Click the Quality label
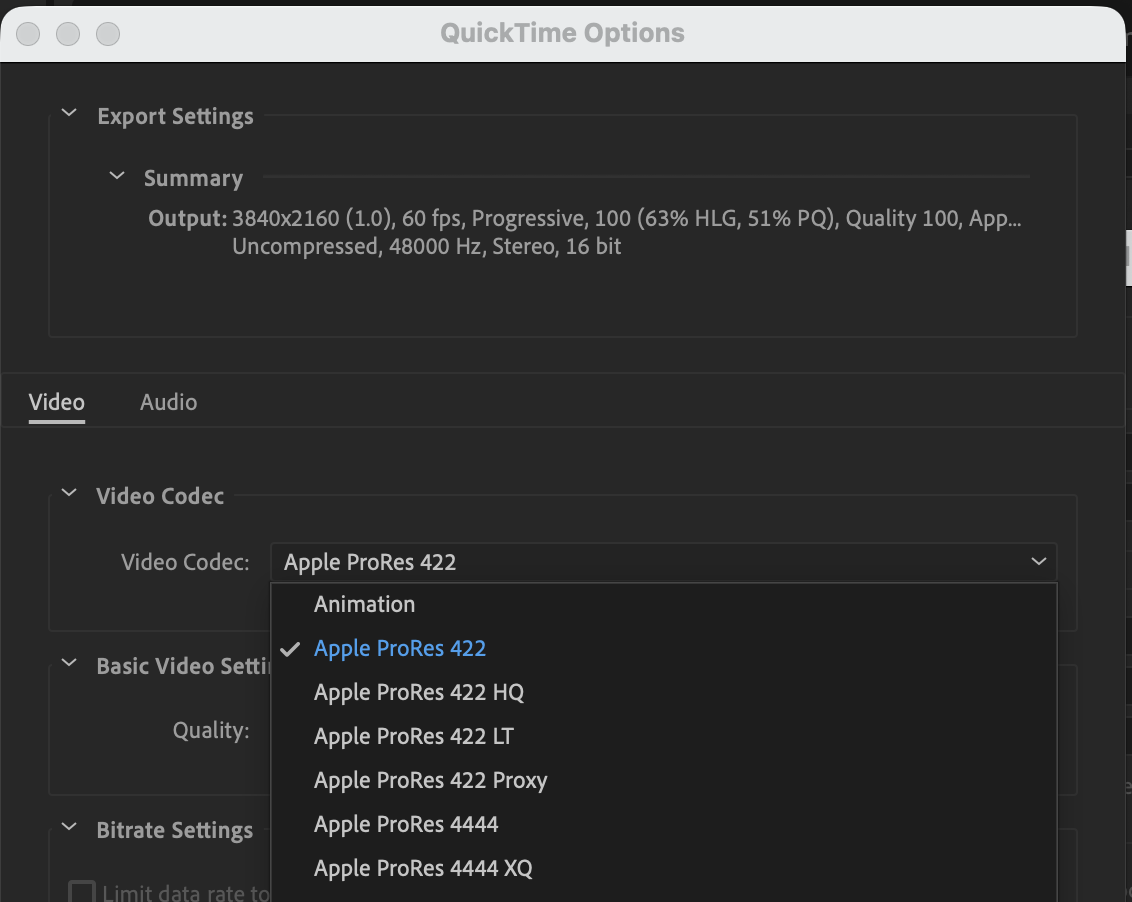Screen dimensions: 1132x902 (211, 730)
